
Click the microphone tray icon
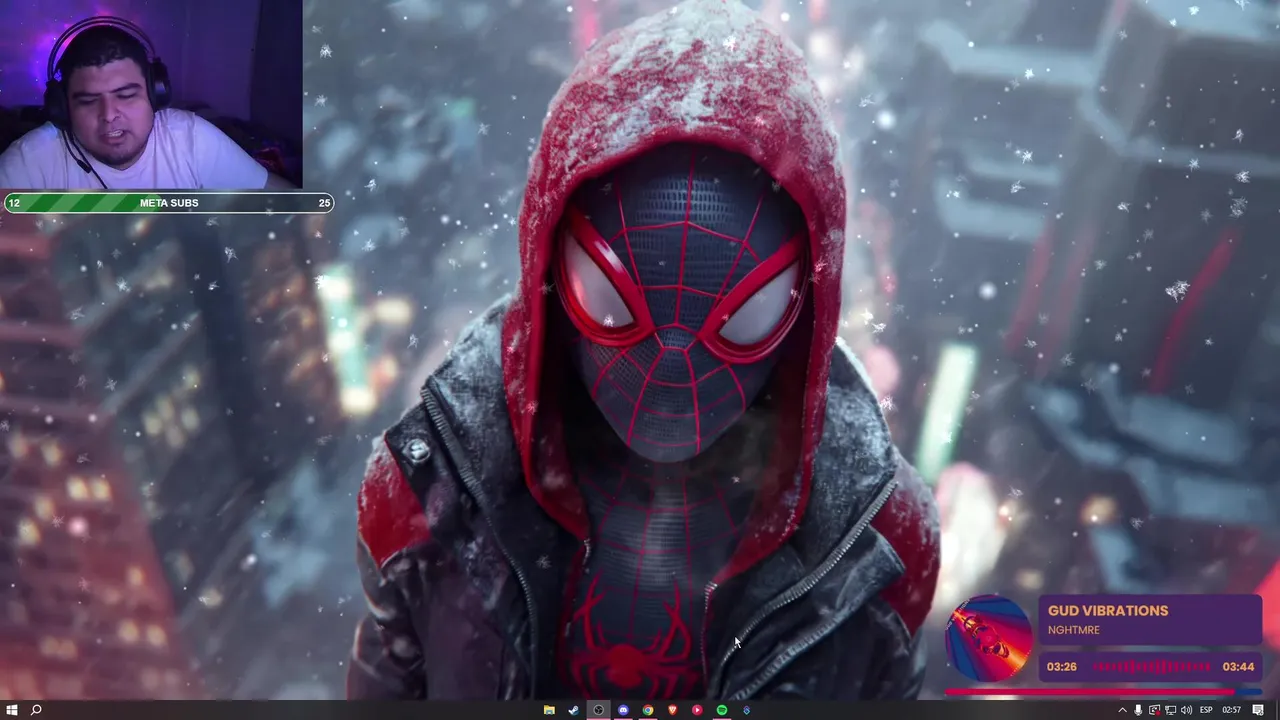(x=1138, y=710)
